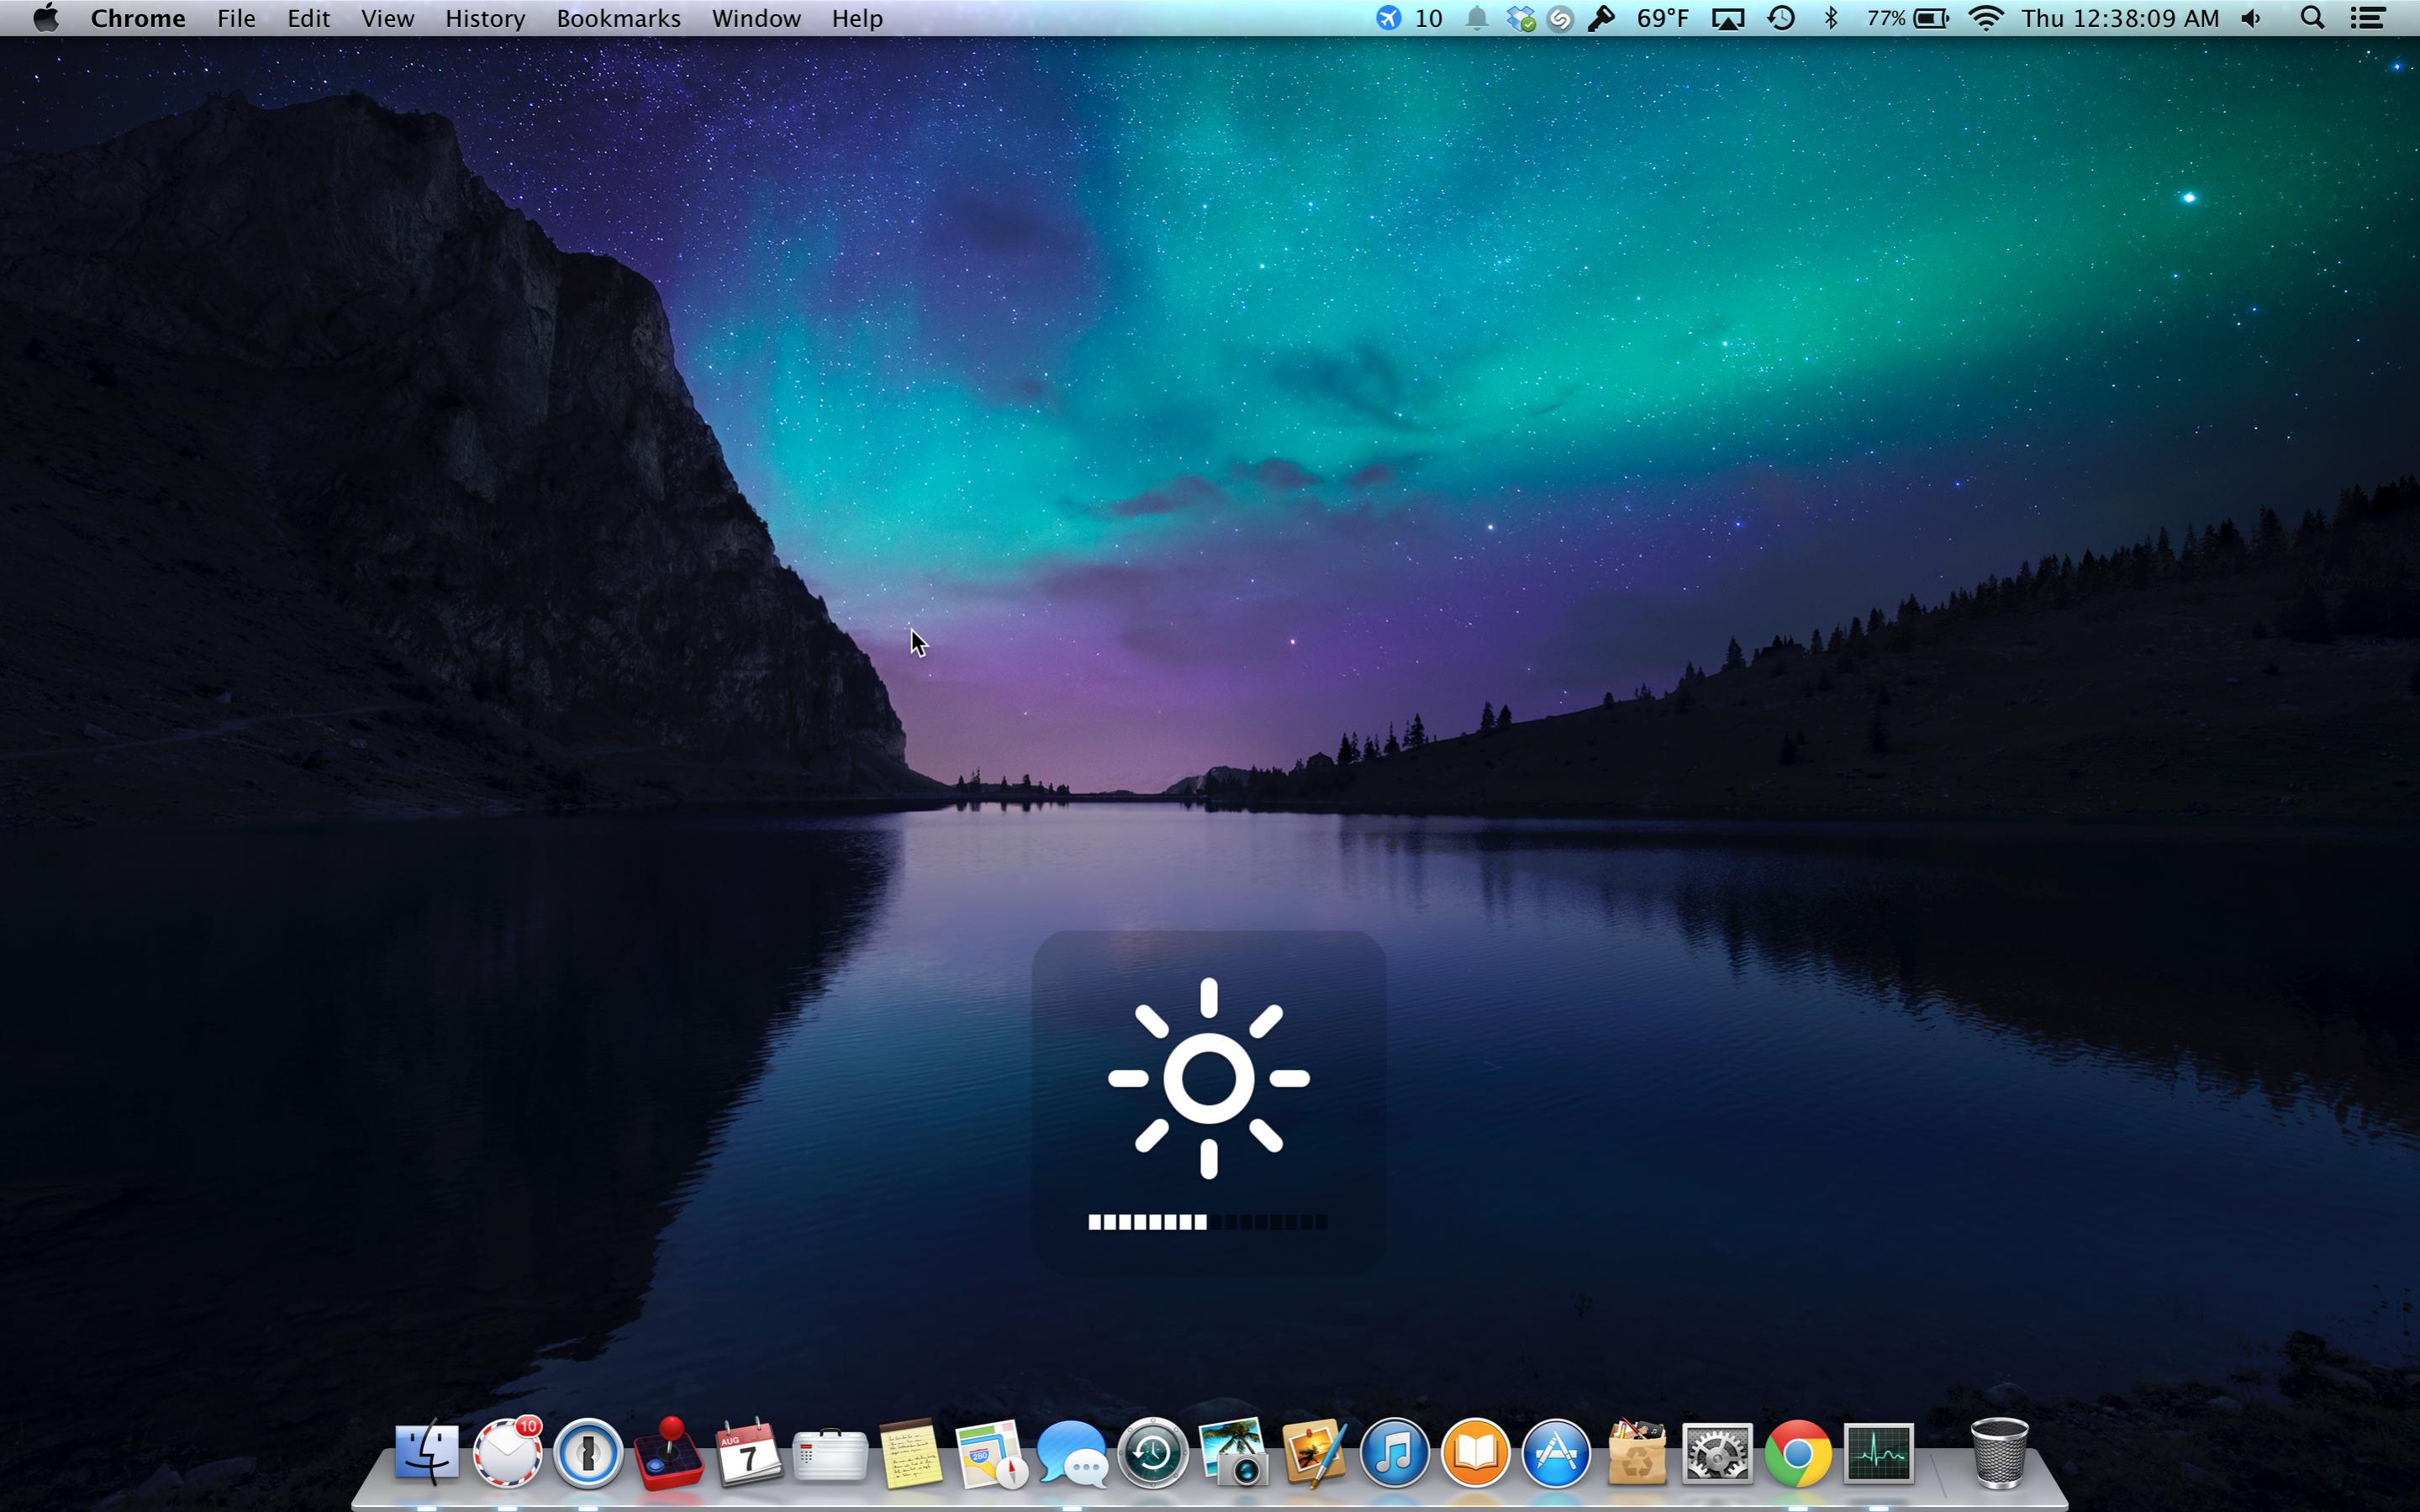
Task: Click the Airmail airplane menu bar icon
Action: (x=1388, y=18)
